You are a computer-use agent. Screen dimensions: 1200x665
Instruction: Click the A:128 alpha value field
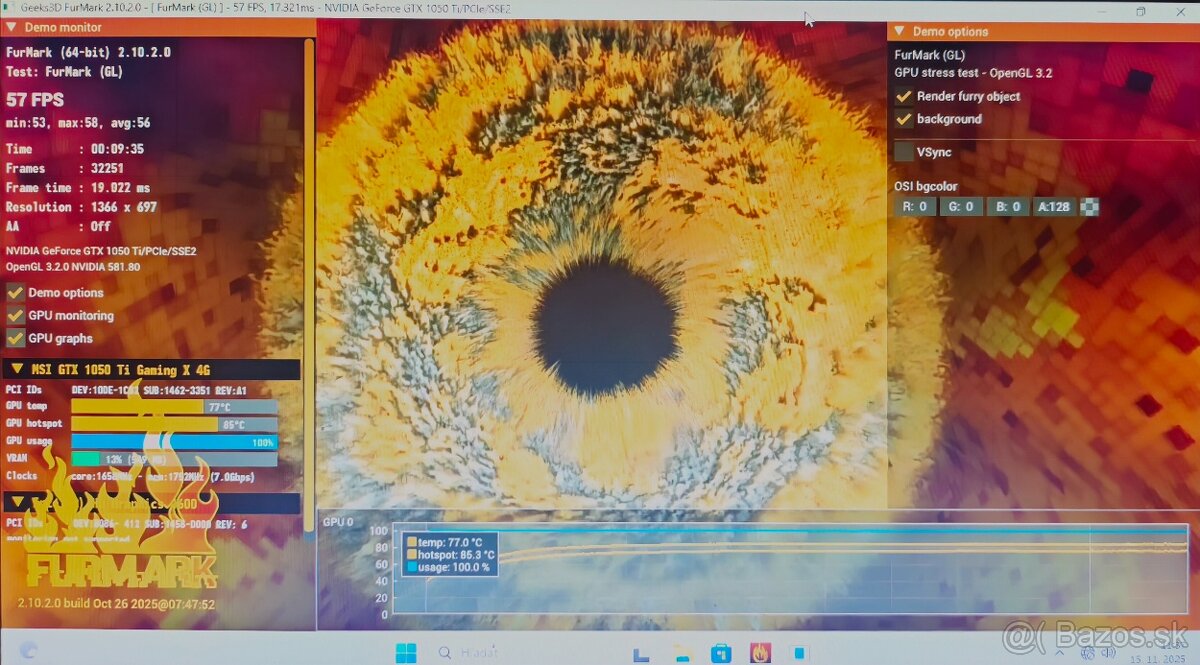coord(1054,207)
